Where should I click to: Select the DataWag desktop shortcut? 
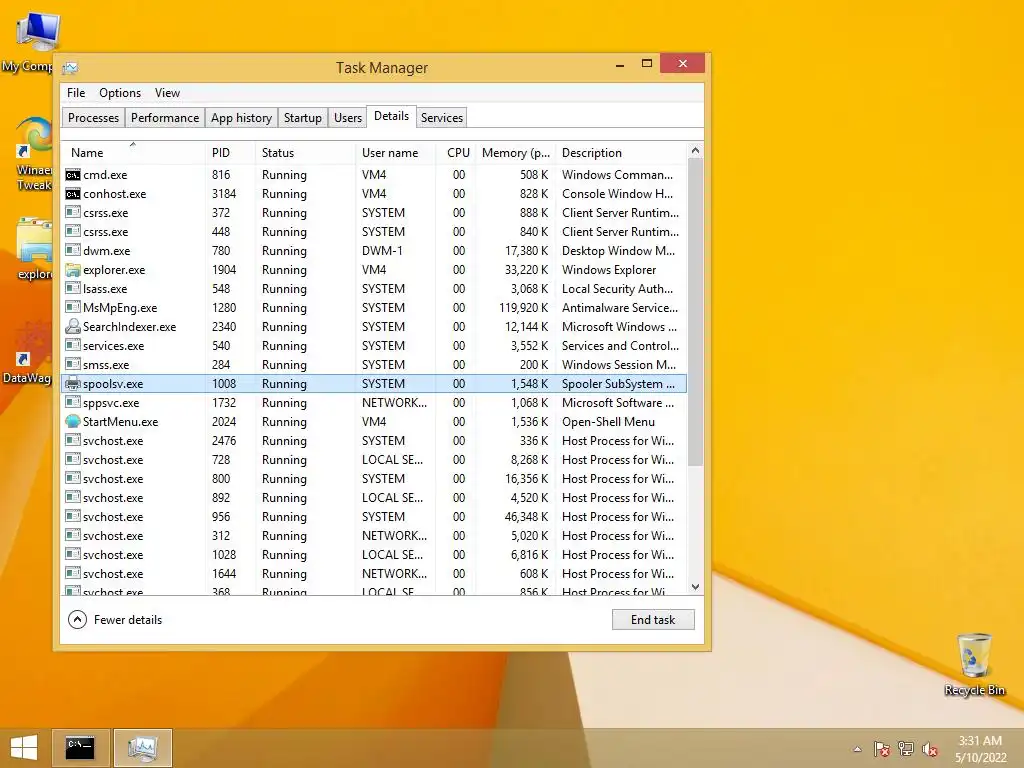27,351
